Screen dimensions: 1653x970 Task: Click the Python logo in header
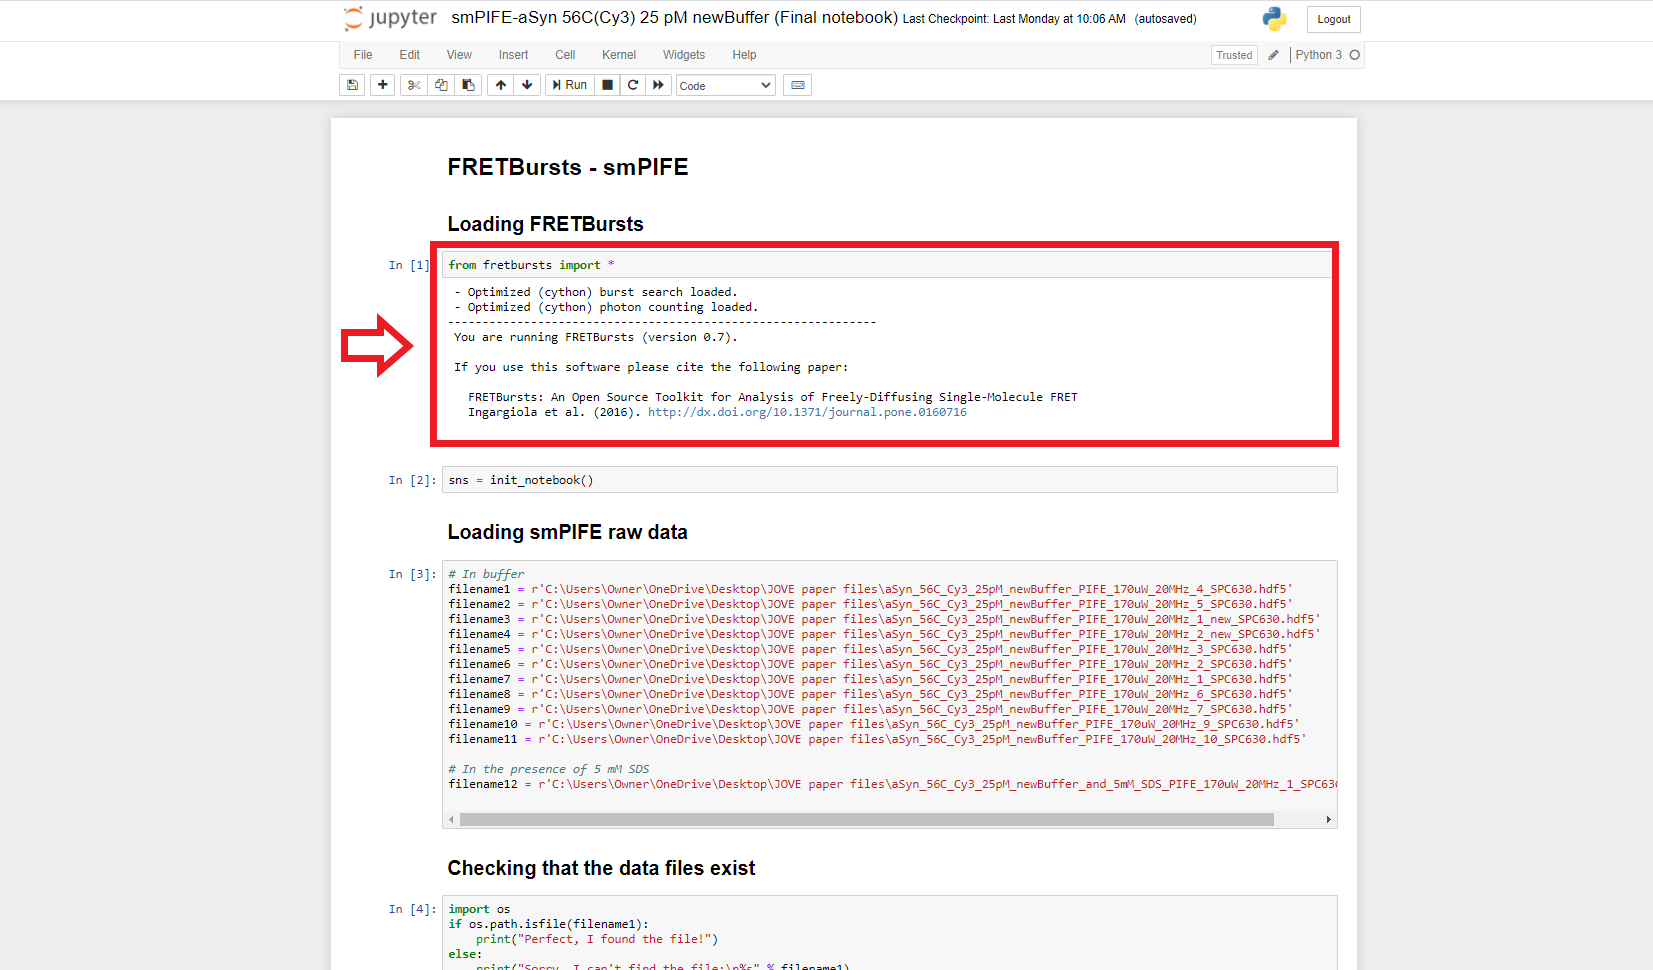(1274, 19)
